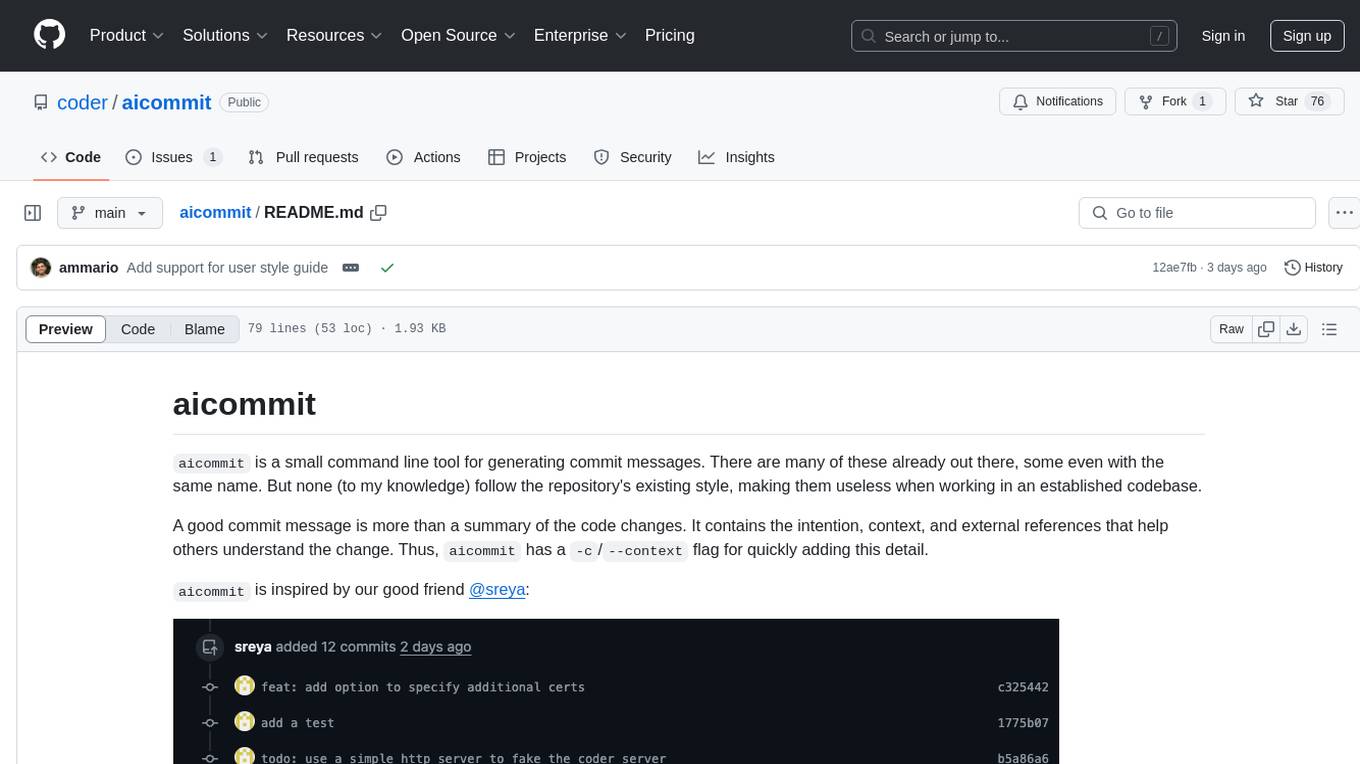The height and width of the screenshot is (764, 1360).
Task: Open the Enterprise dropdown menu
Action: click(580, 35)
